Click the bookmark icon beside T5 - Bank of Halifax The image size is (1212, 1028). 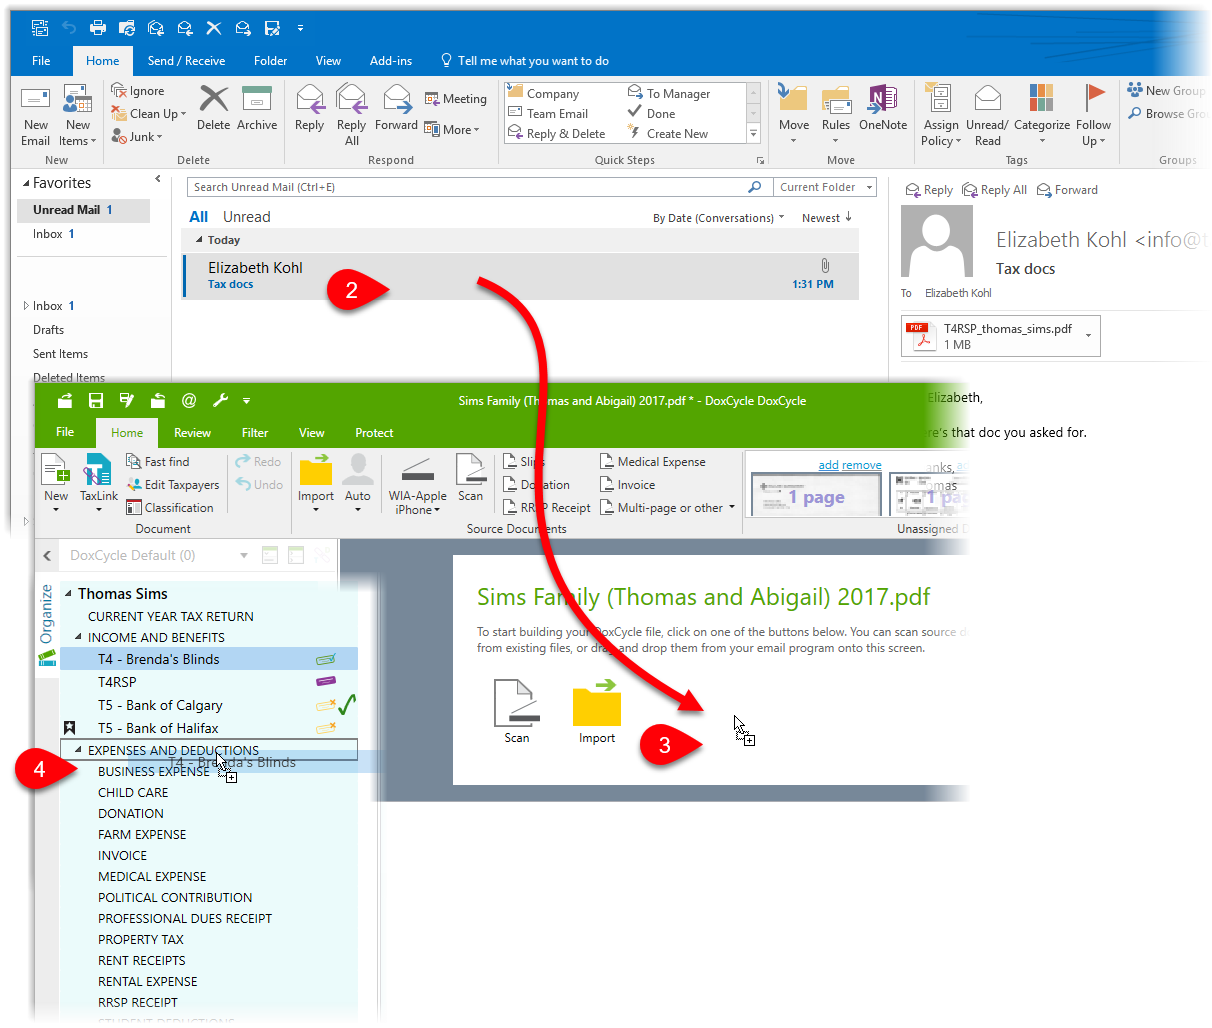point(70,728)
